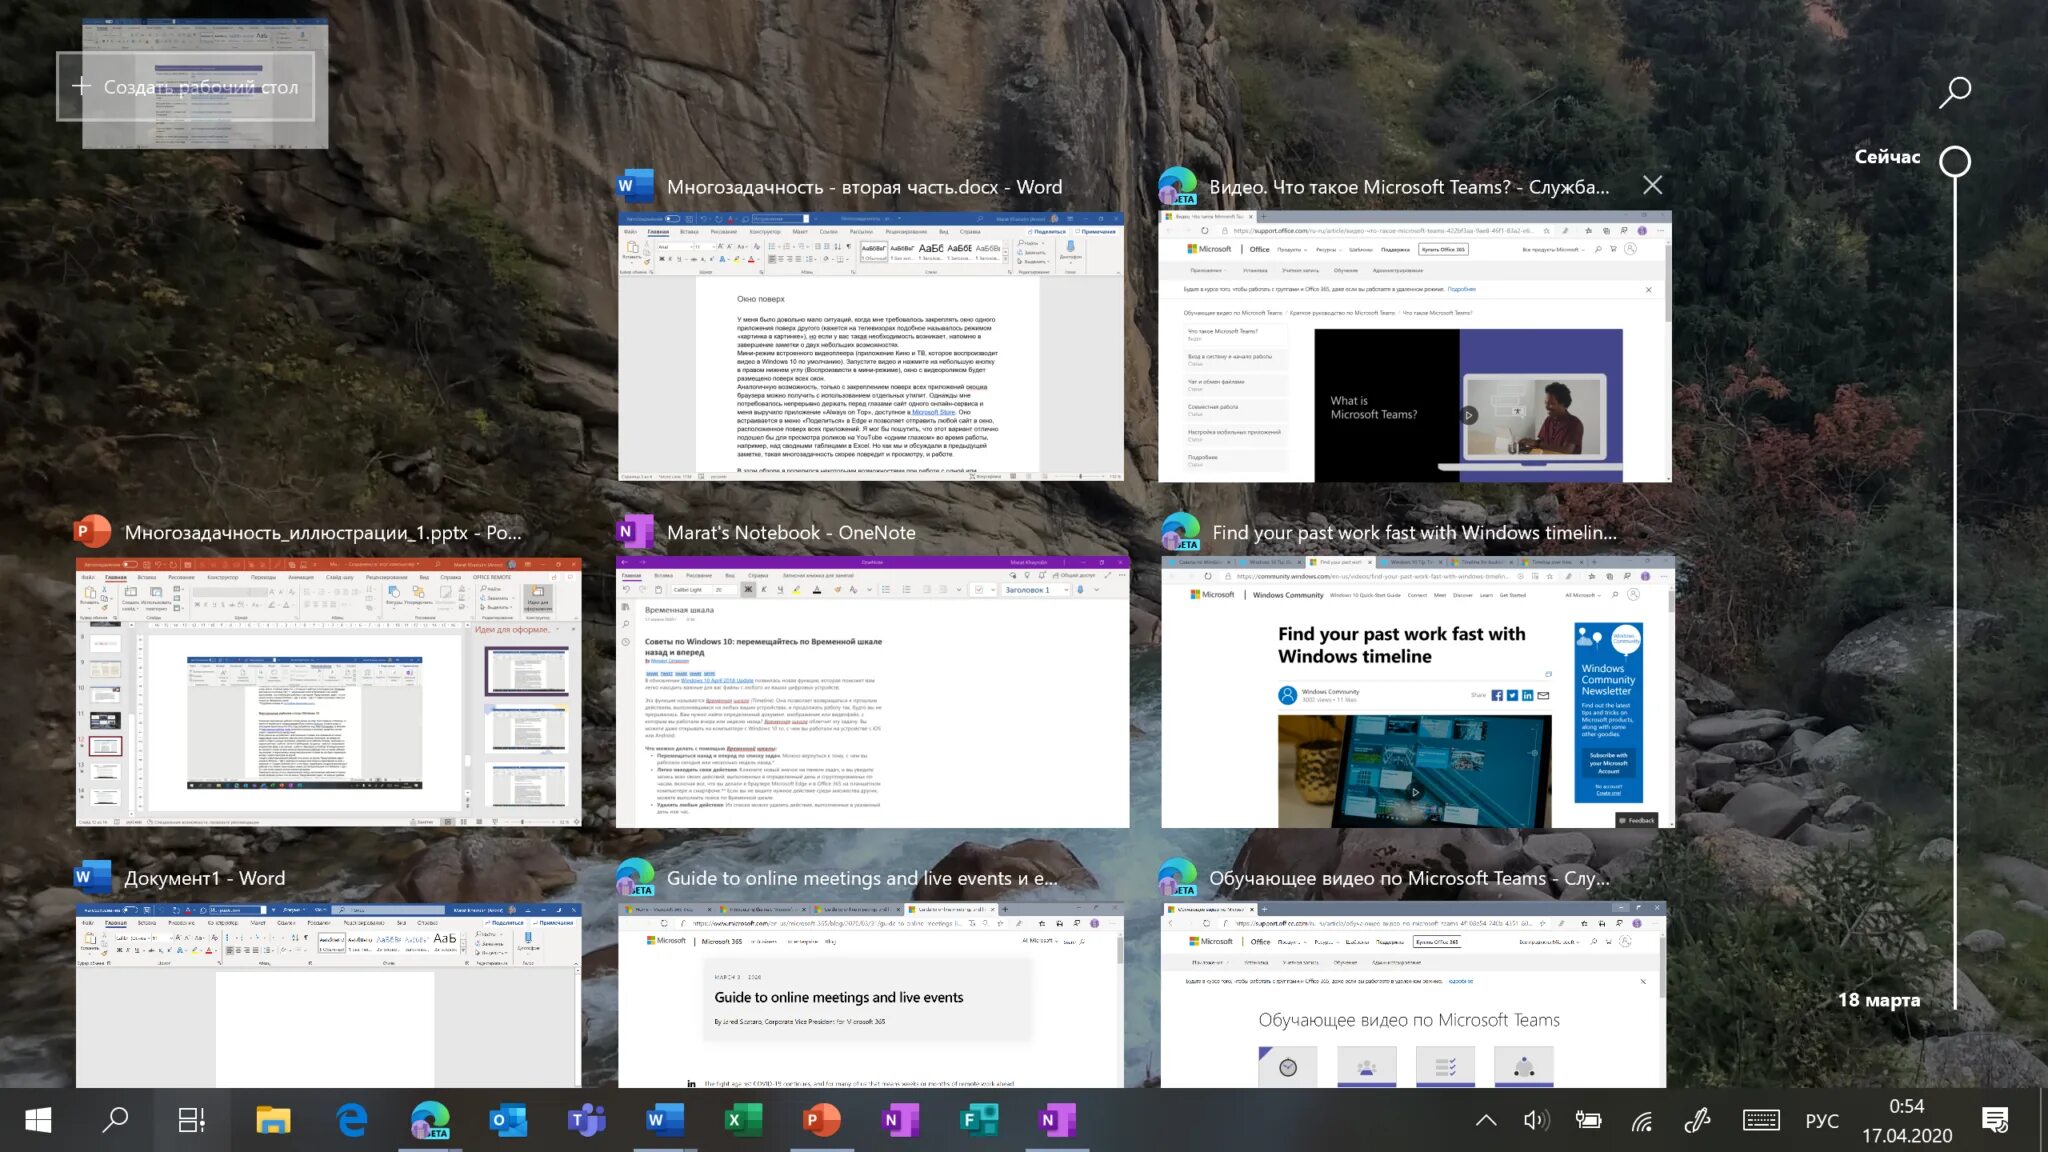Image resolution: width=2048 pixels, height=1152 pixels.
Task: Launch File Explorer from the taskbar
Action: pos(272,1121)
